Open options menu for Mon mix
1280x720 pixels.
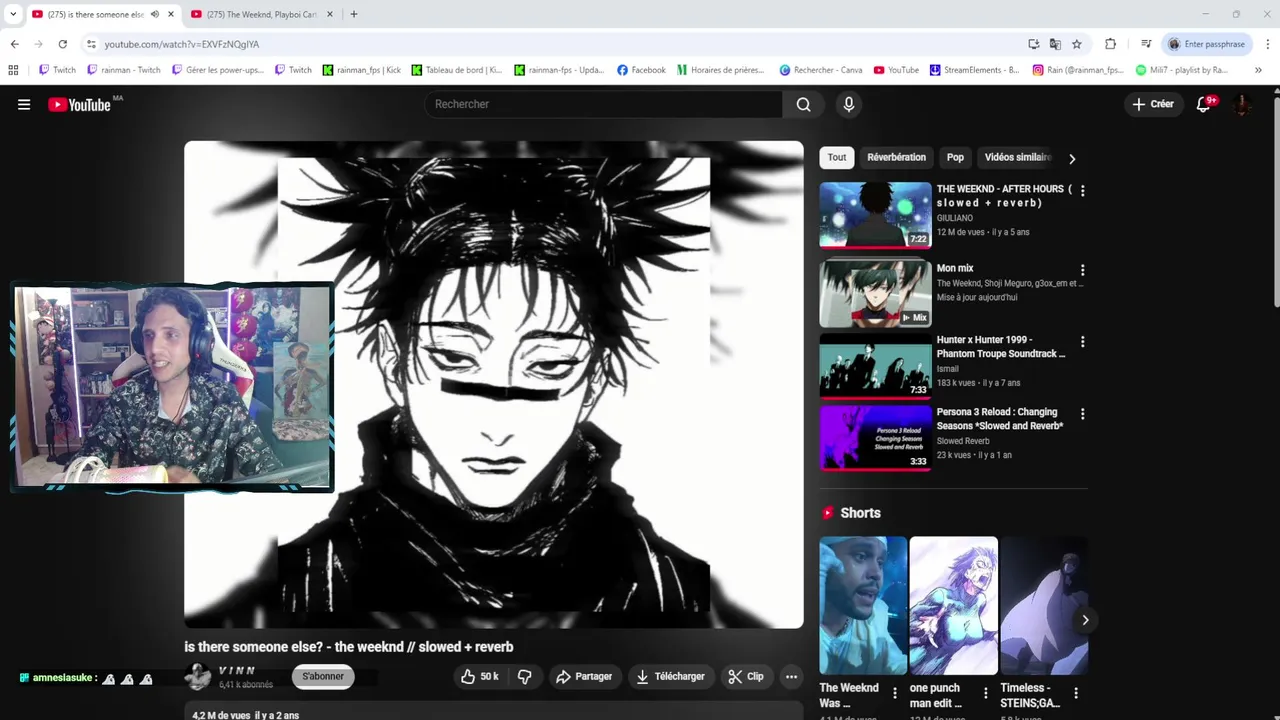pyautogui.click(x=1082, y=270)
